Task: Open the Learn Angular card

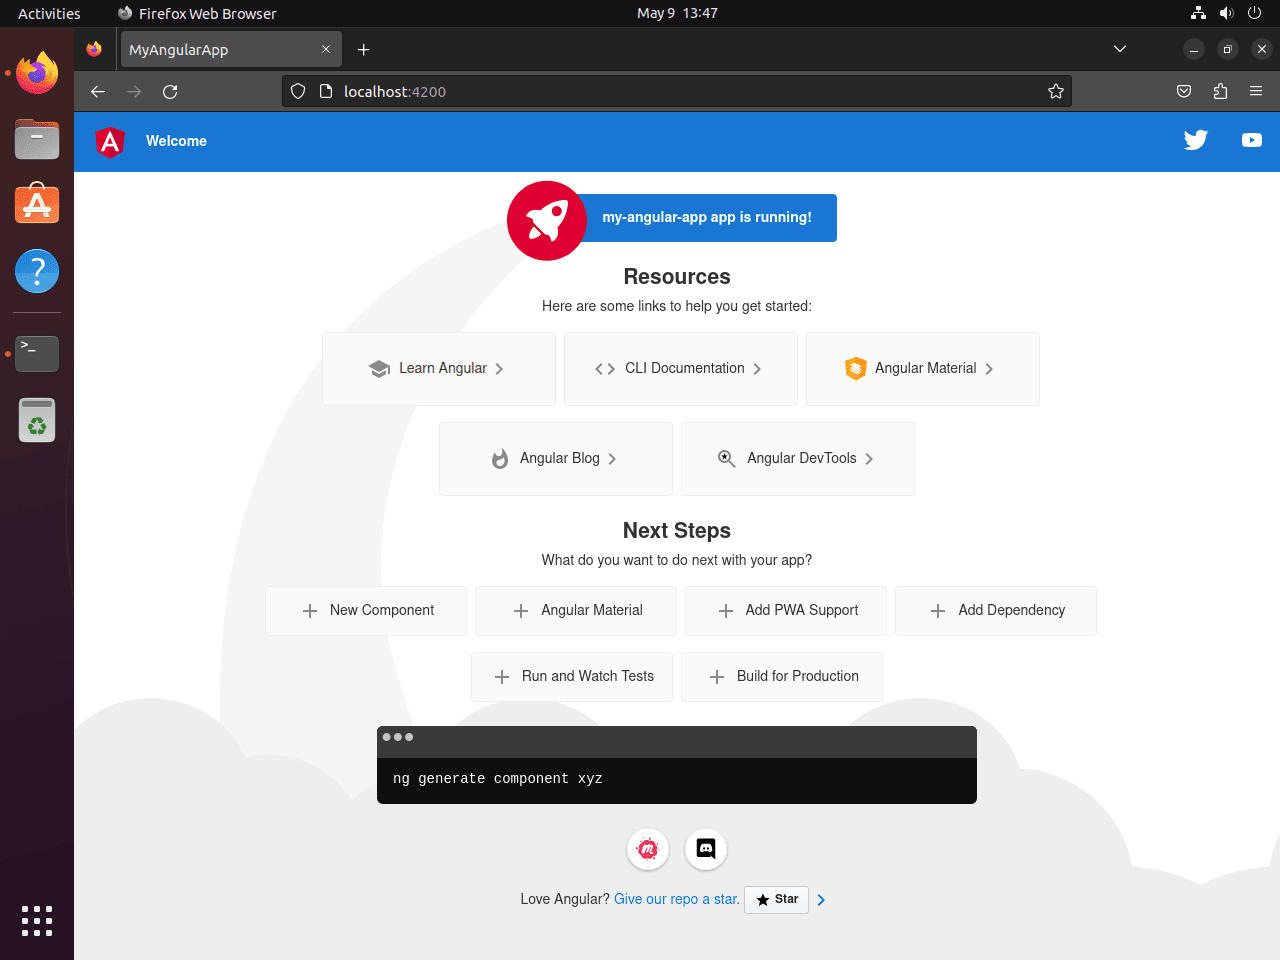Action: click(x=438, y=369)
